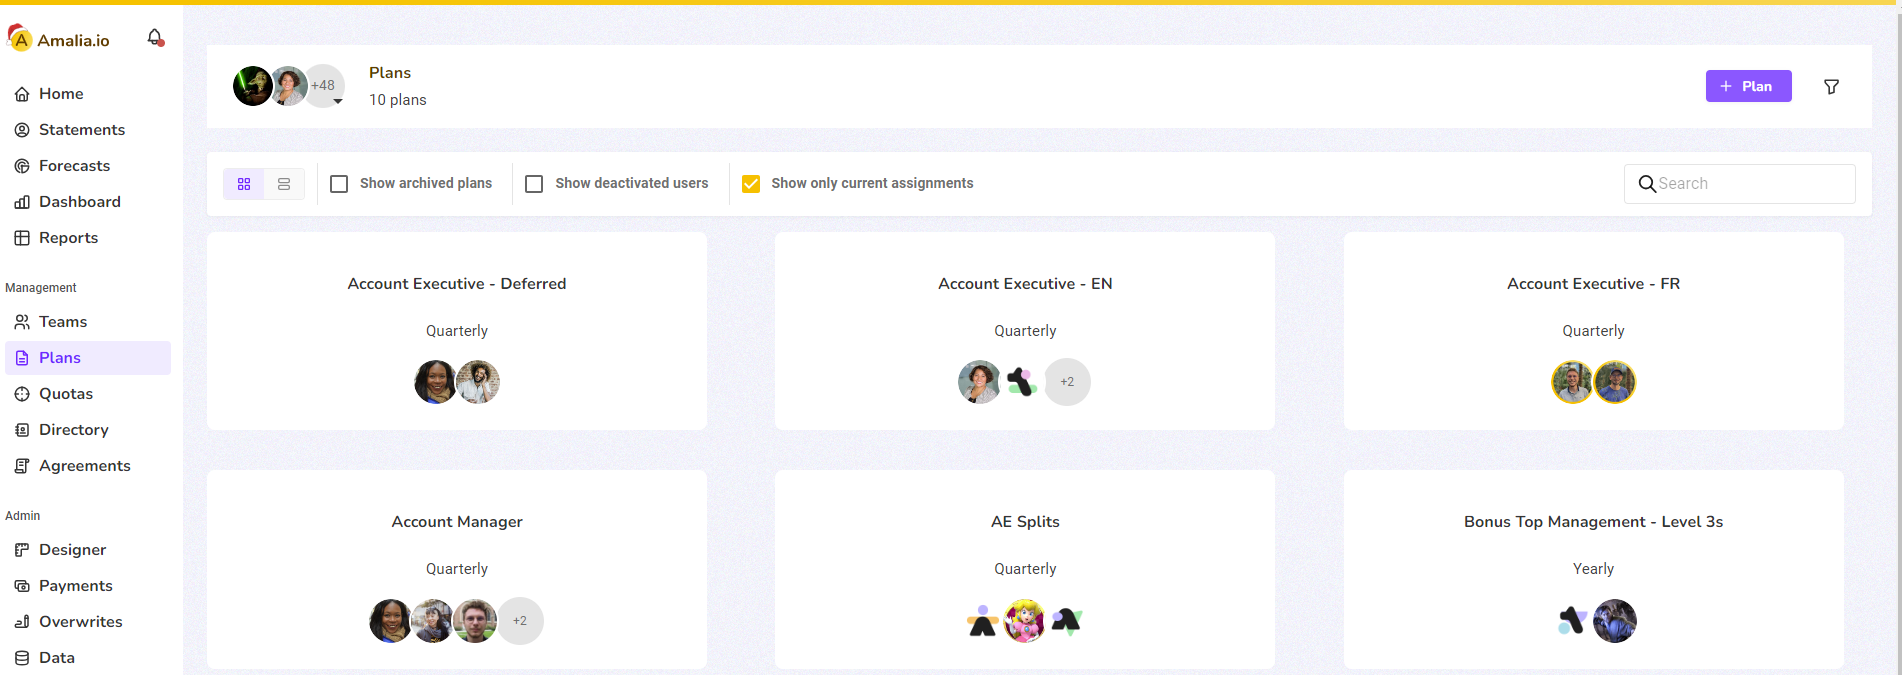
Task: Open Account Executive - FR plan
Action: (1593, 332)
